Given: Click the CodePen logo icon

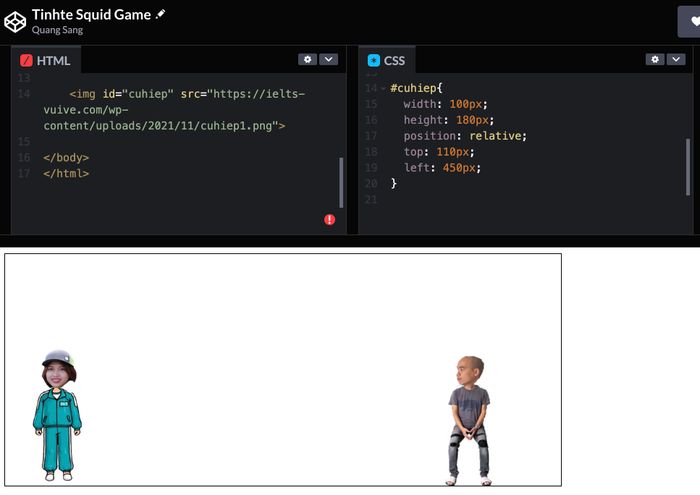Looking at the screenshot, I should click(x=15, y=21).
